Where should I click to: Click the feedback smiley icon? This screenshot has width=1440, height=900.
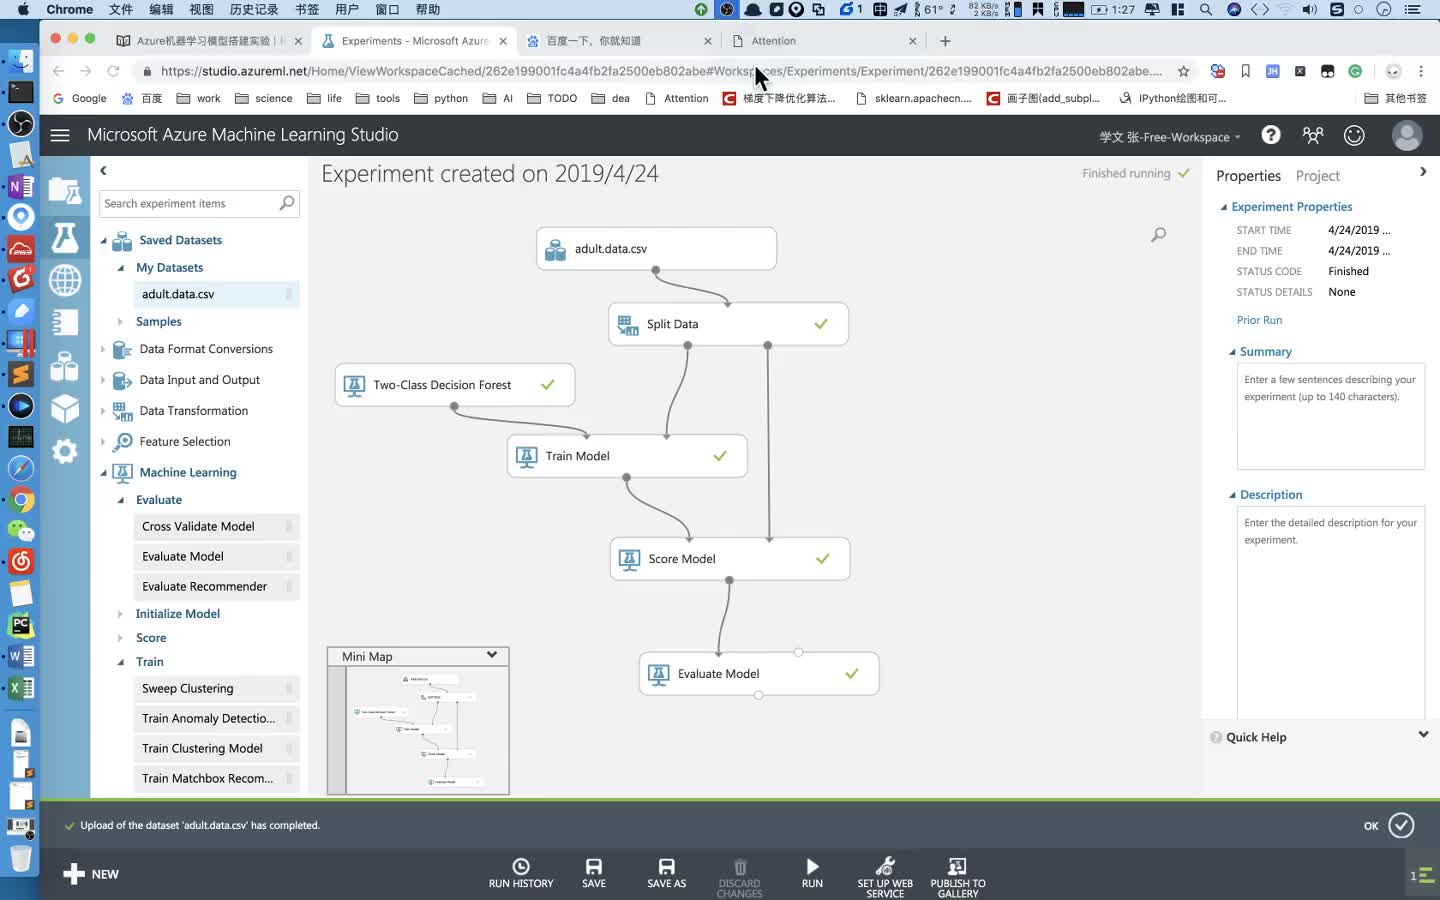point(1354,135)
